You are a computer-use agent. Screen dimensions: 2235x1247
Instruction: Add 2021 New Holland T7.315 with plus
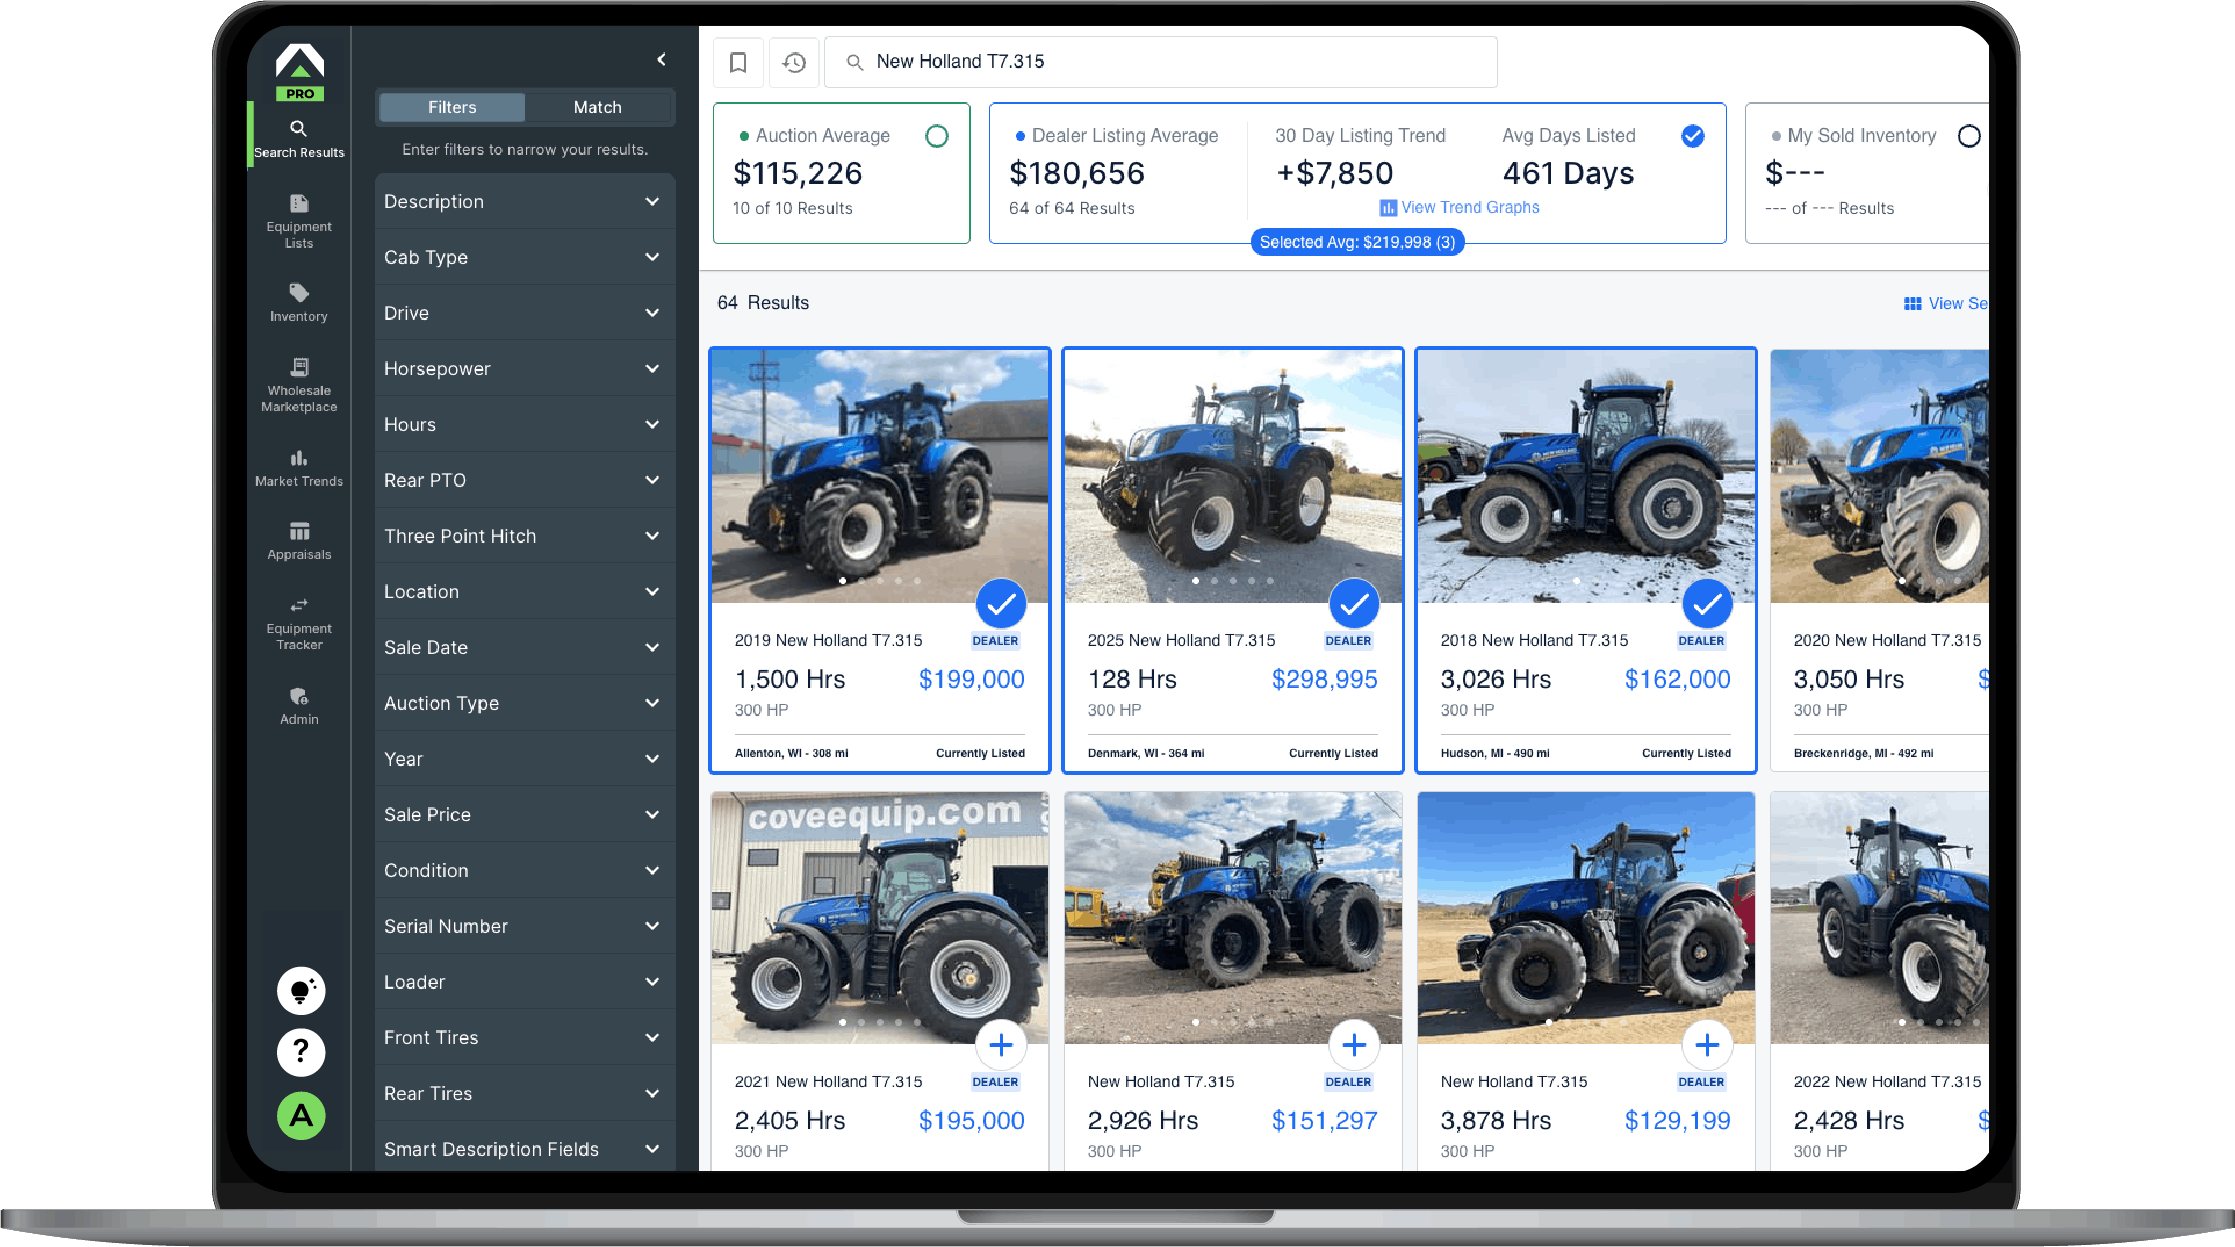tap(1000, 1045)
